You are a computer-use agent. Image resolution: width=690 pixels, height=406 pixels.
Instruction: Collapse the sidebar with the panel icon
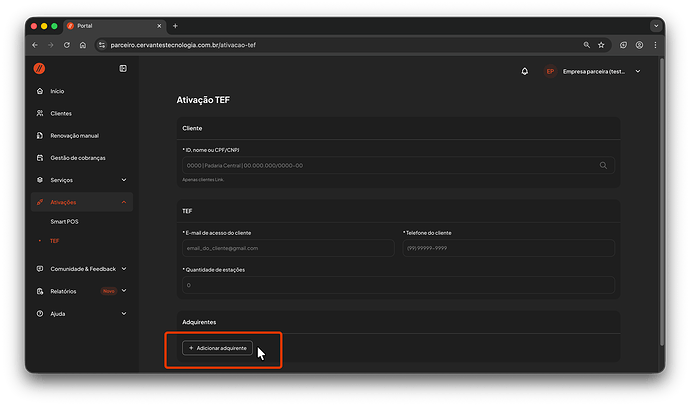coord(123,68)
